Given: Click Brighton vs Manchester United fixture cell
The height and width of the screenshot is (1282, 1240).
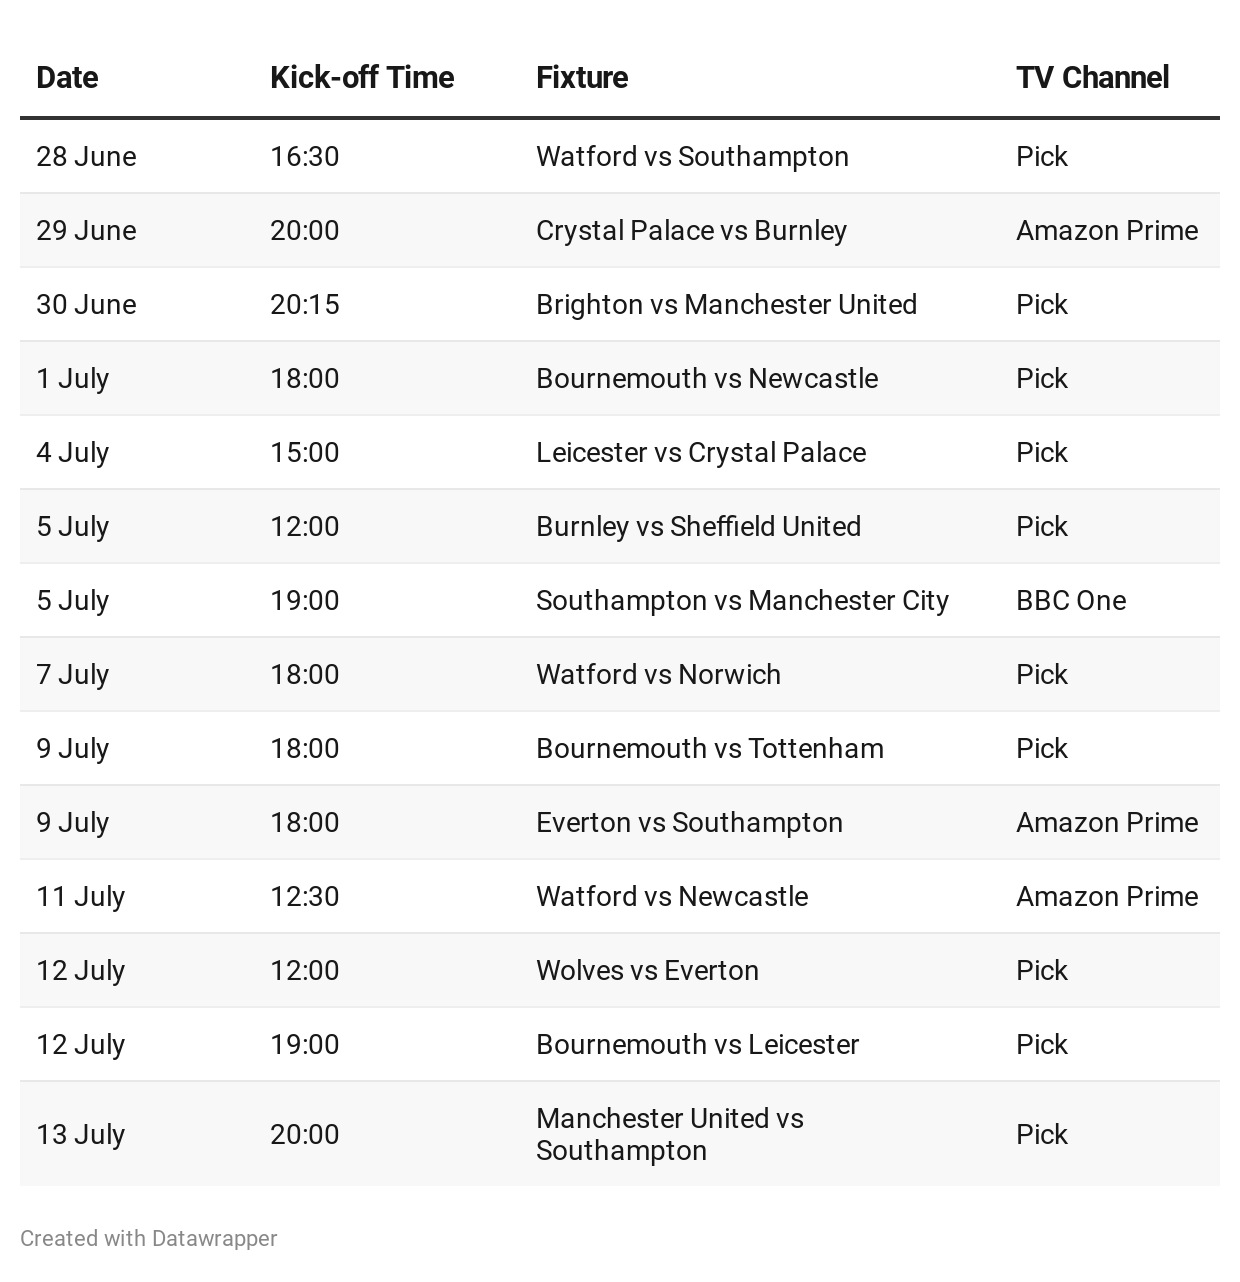Looking at the screenshot, I should 726,304.
